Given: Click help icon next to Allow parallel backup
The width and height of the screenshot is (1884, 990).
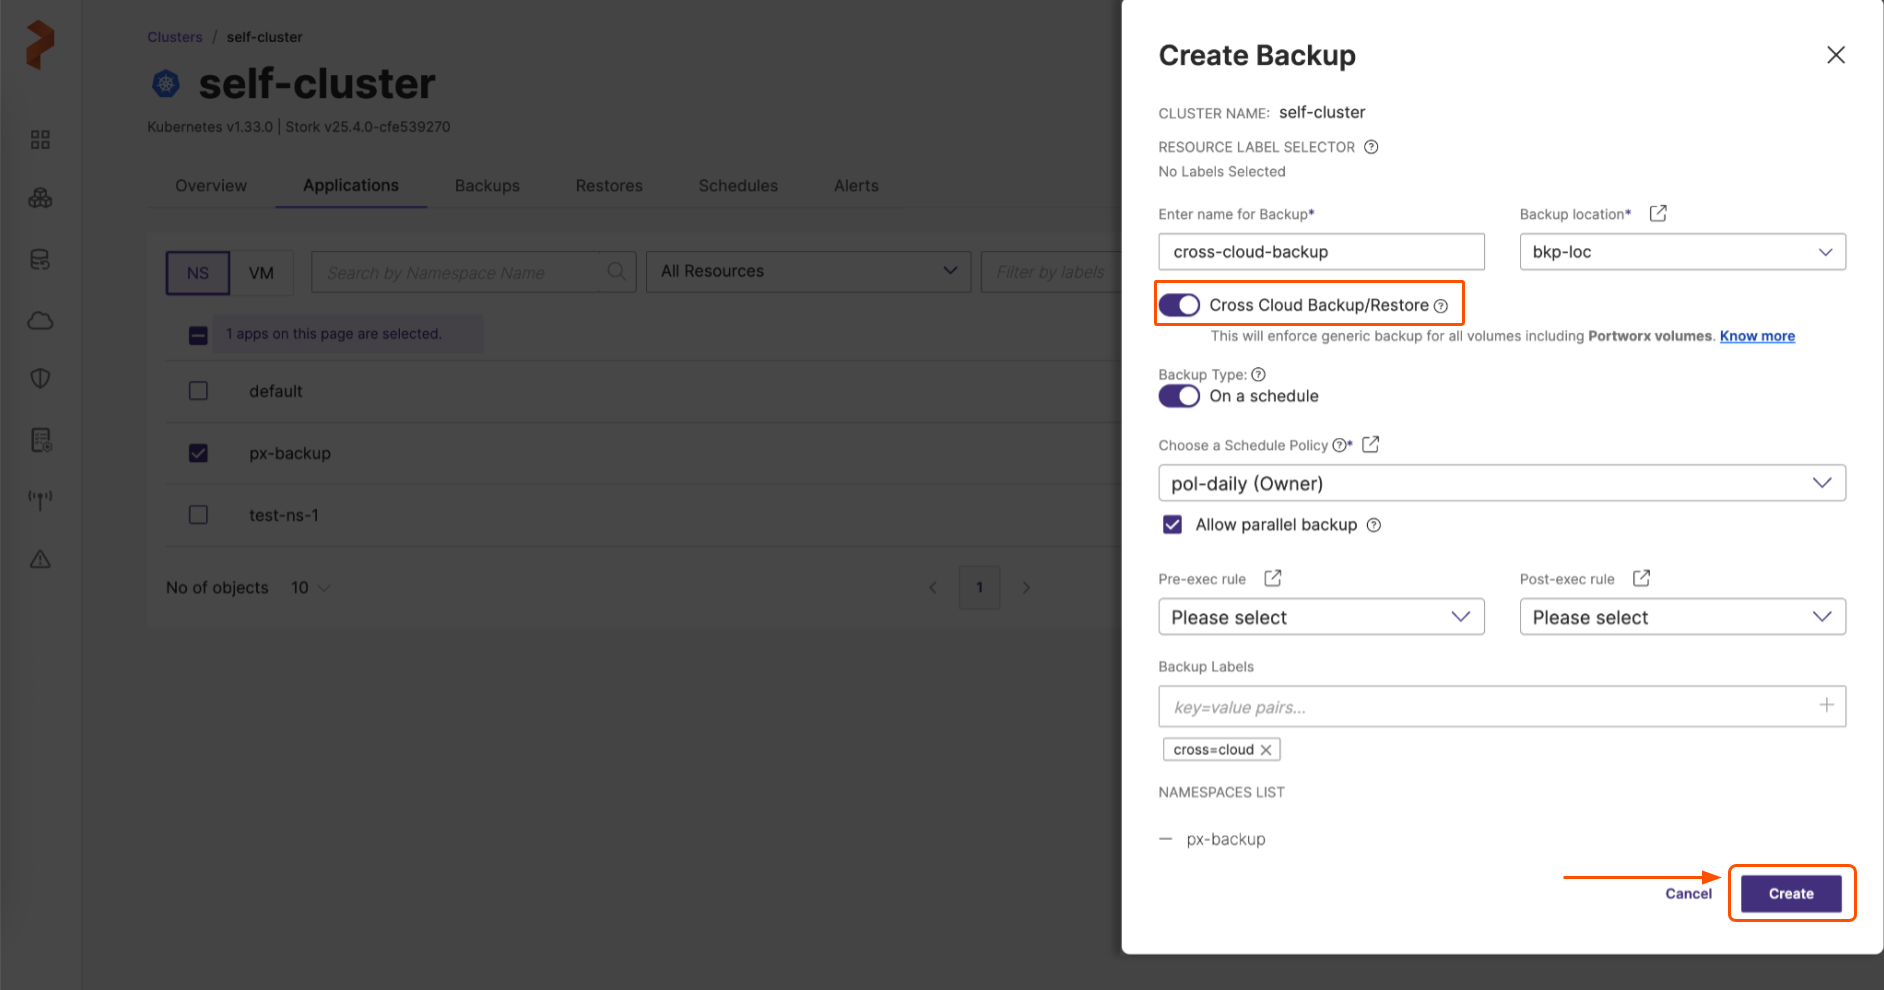Looking at the screenshot, I should click(x=1374, y=525).
